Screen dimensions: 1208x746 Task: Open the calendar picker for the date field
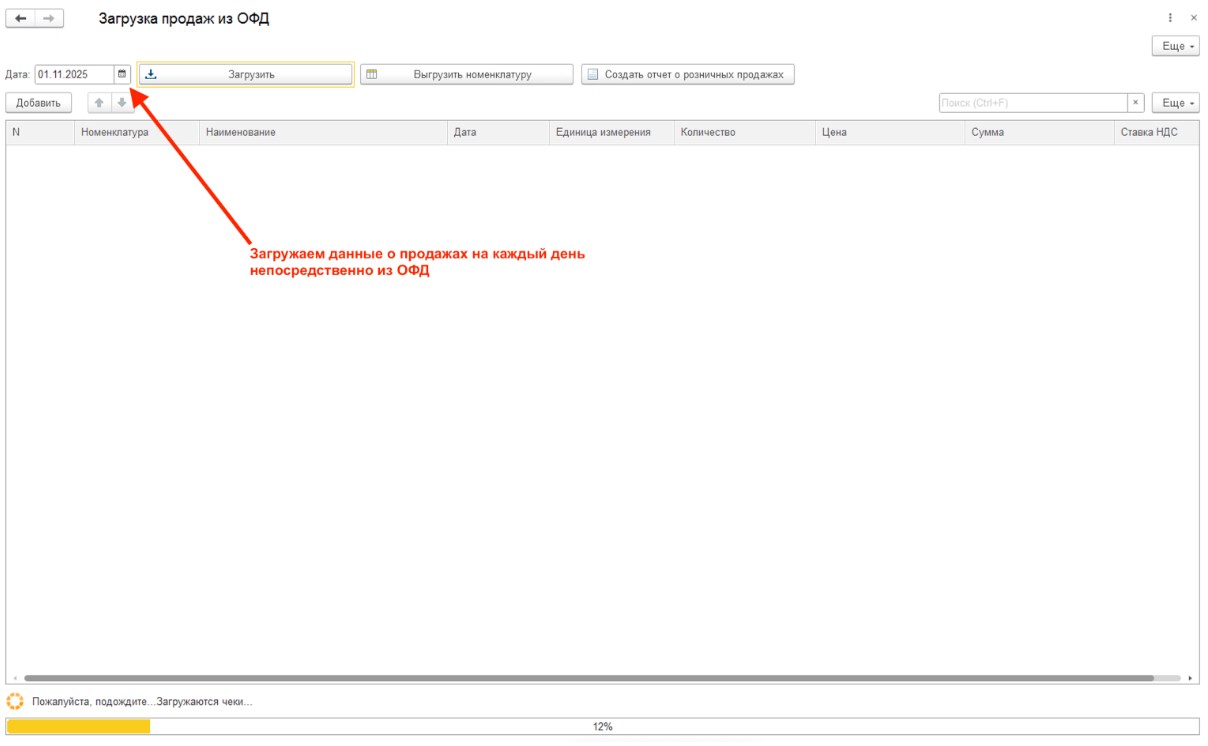122,74
